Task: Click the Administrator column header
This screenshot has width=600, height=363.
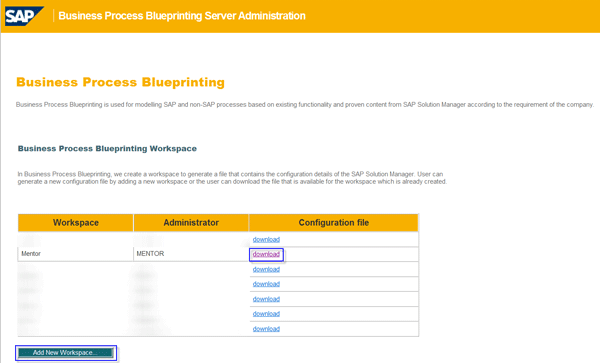Action: [191, 223]
